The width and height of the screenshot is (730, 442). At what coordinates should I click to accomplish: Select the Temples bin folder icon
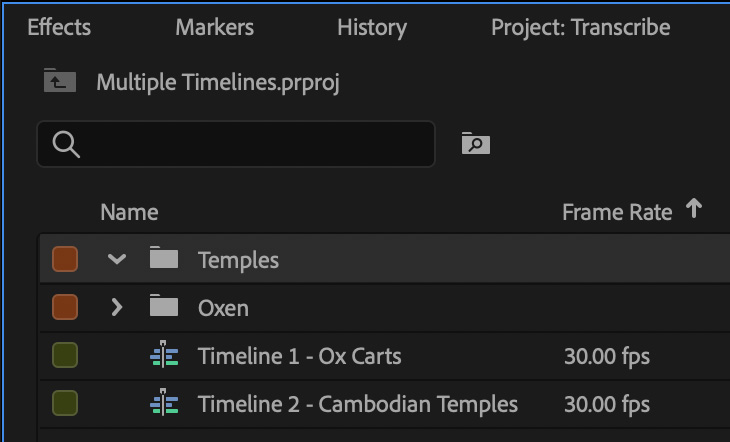(x=164, y=258)
